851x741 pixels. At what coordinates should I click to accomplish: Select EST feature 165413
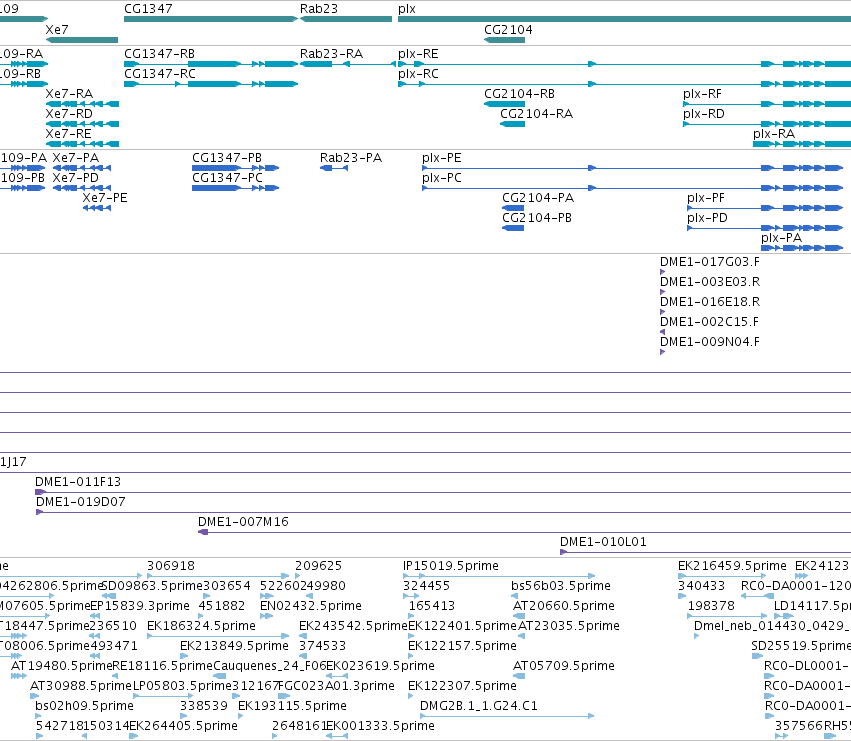click(411, 616)
